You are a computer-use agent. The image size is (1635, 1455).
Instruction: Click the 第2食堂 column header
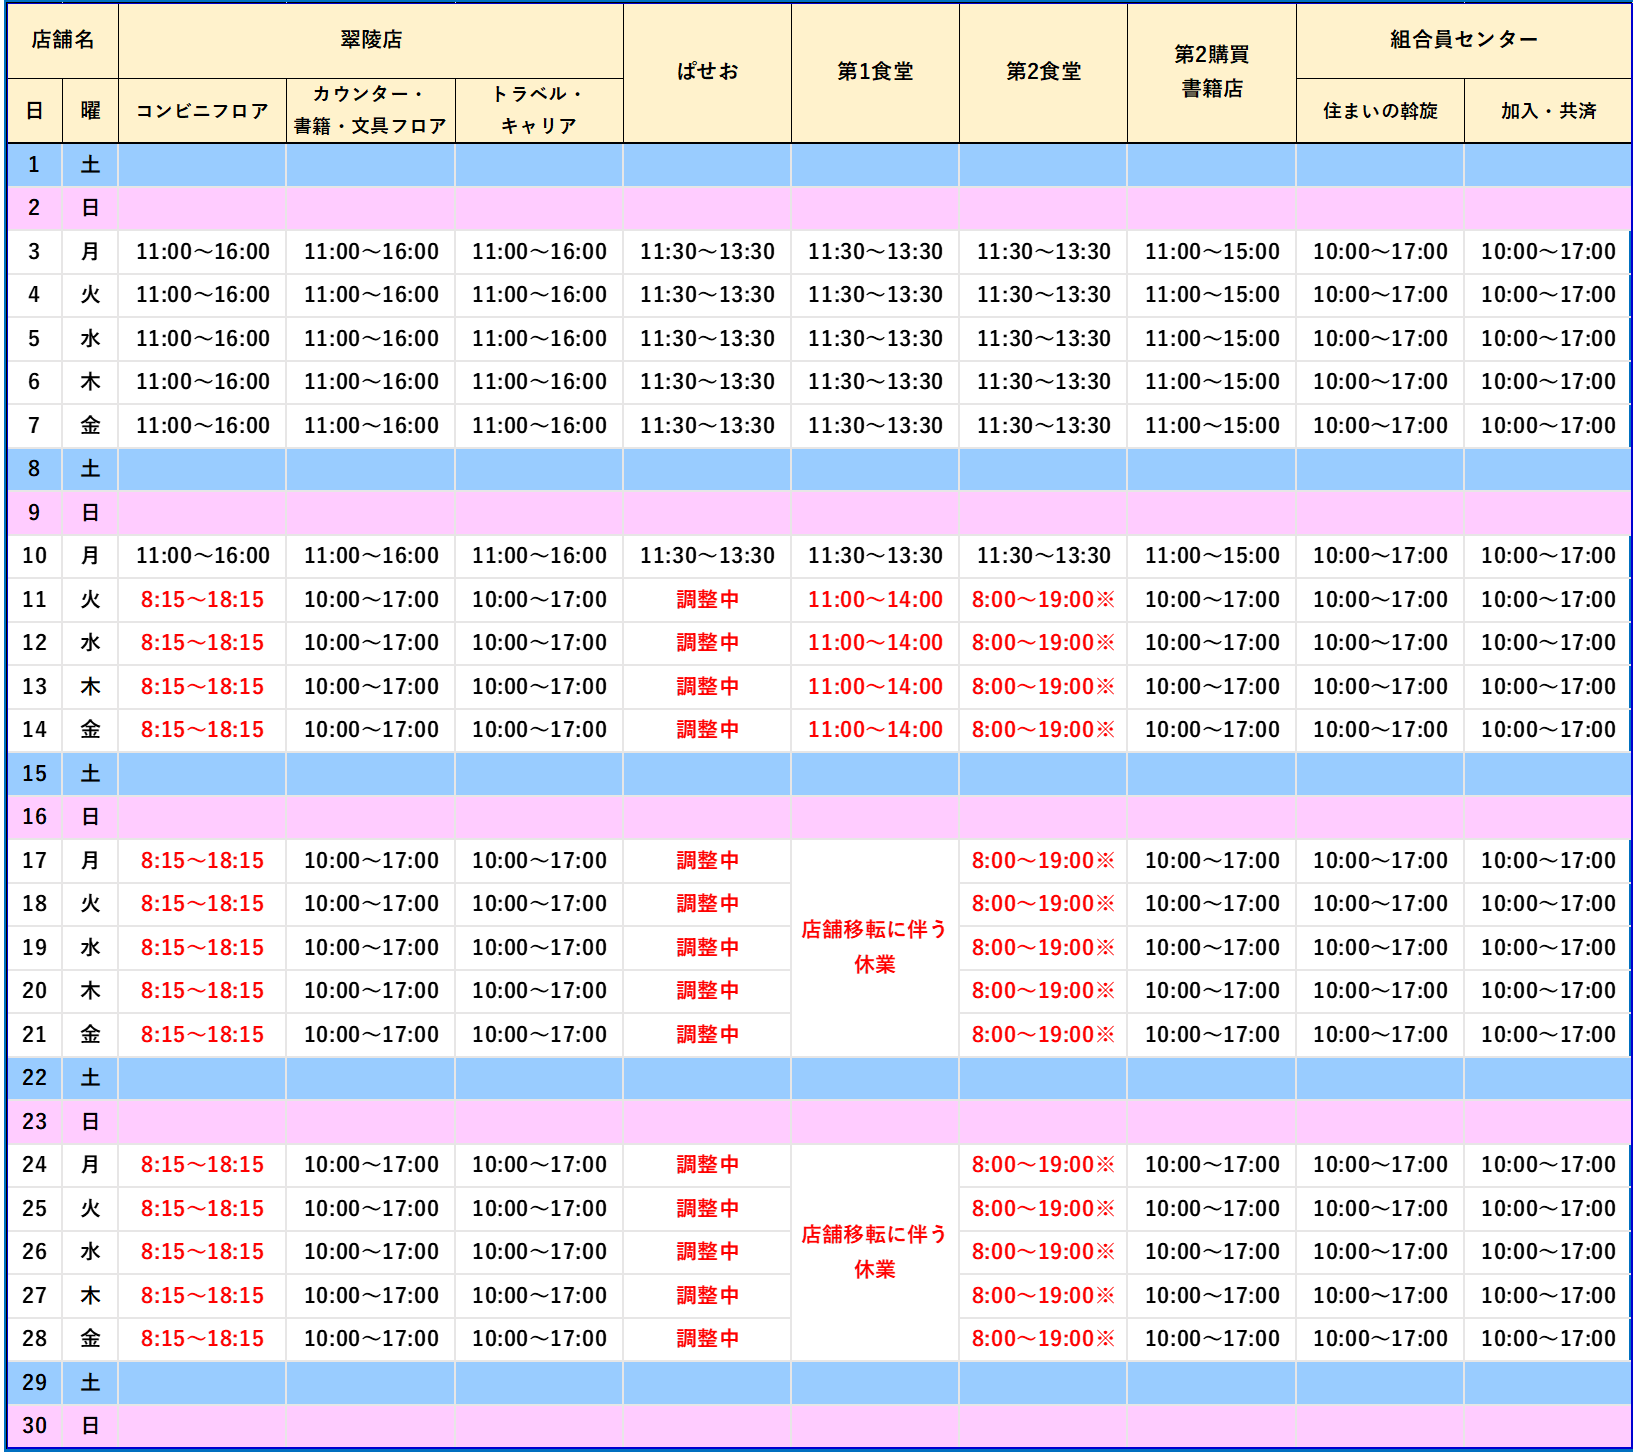pyautogui.click(x=1043, y=72)
